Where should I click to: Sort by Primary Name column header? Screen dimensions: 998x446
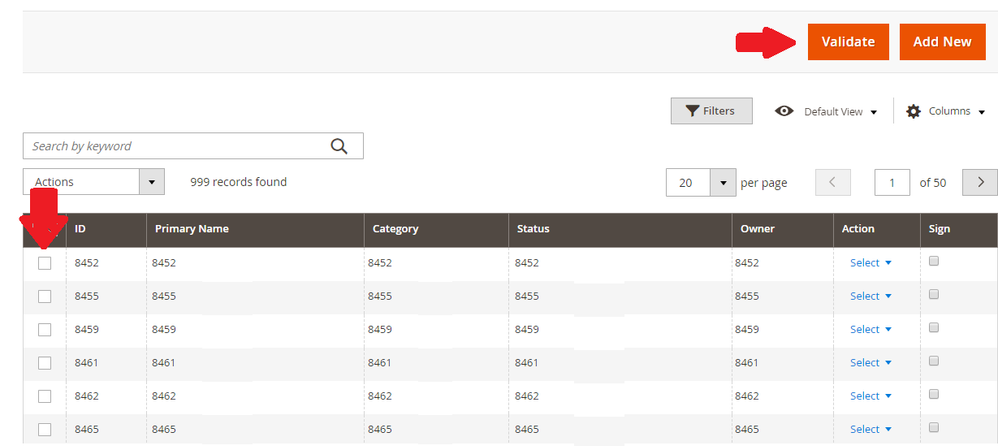(192, 229)
